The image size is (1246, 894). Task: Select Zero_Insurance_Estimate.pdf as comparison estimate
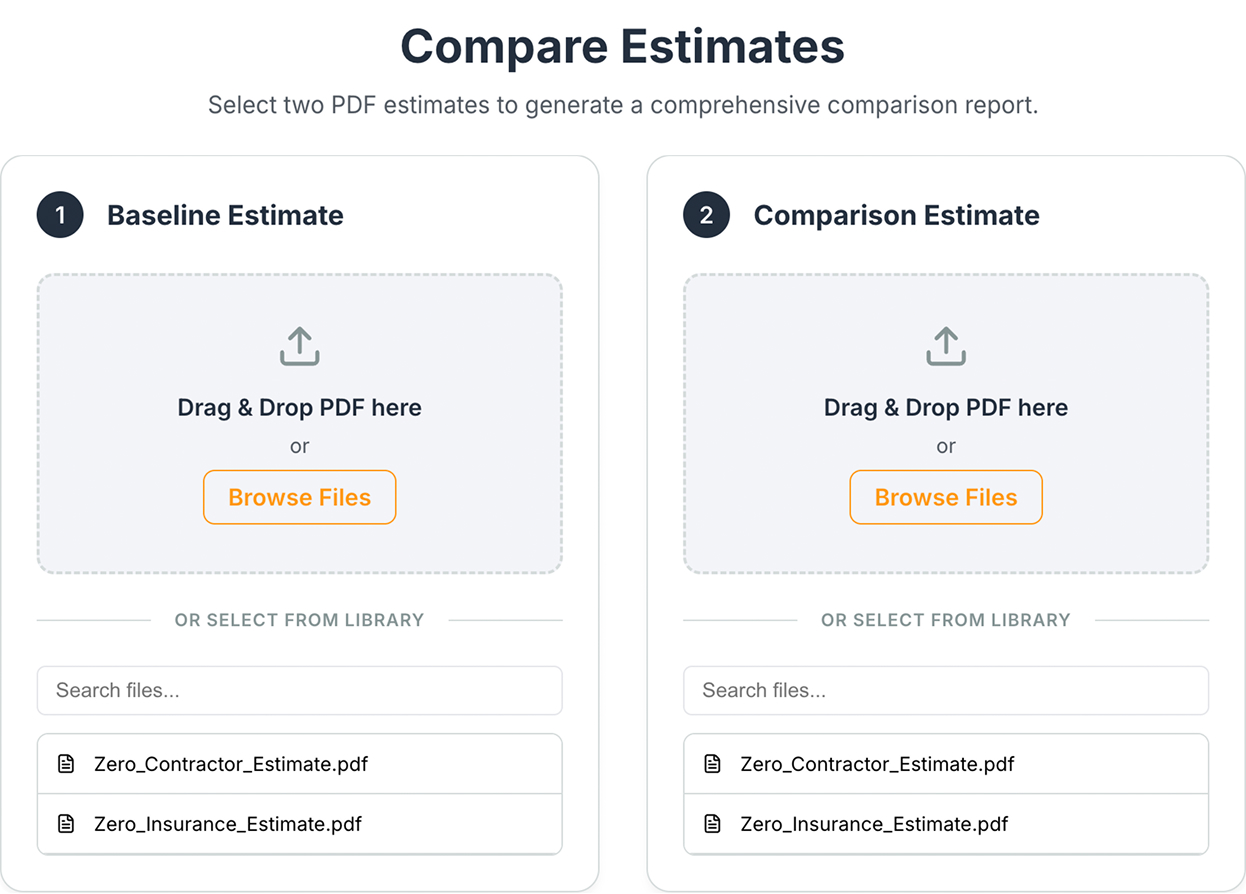946,824
